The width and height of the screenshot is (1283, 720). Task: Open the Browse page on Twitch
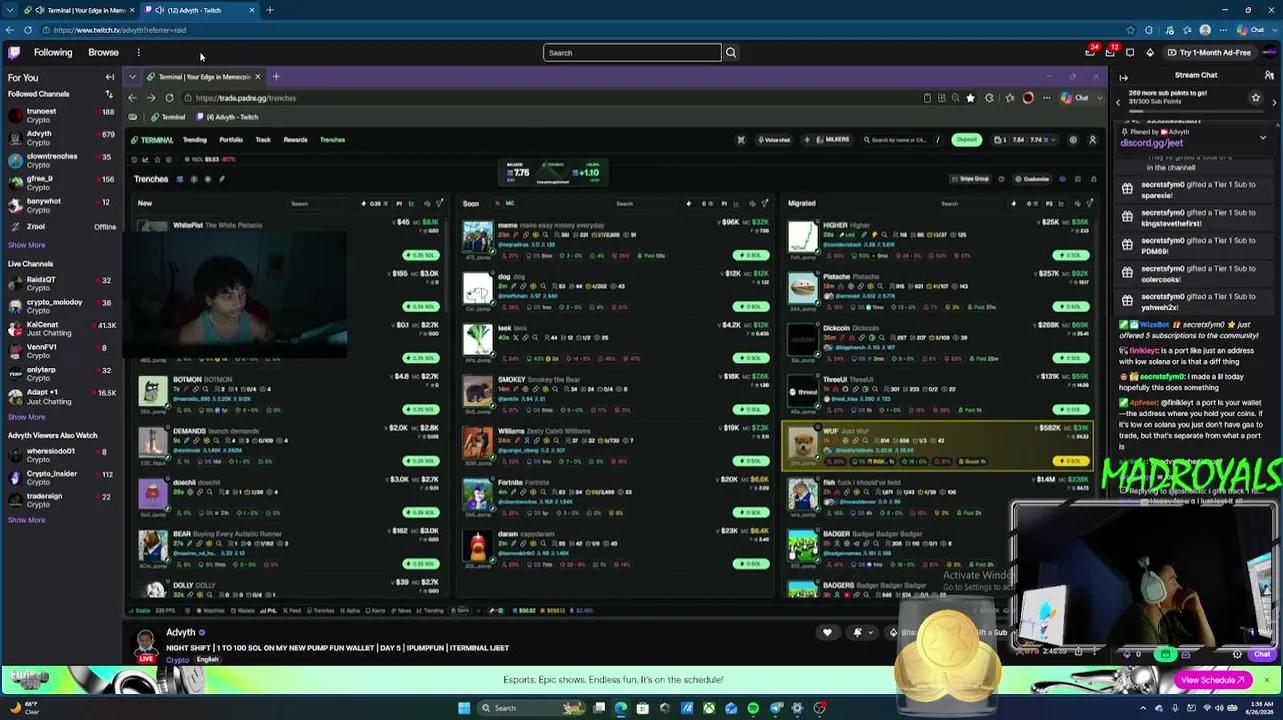coord(103,52)
